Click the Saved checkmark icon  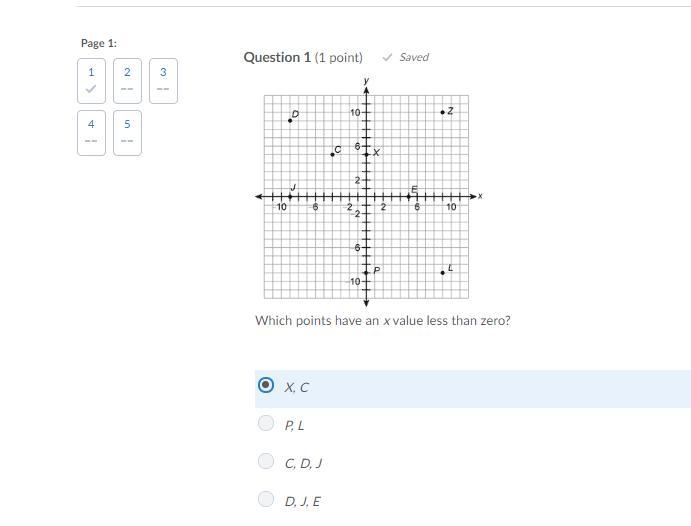[387, 58]
